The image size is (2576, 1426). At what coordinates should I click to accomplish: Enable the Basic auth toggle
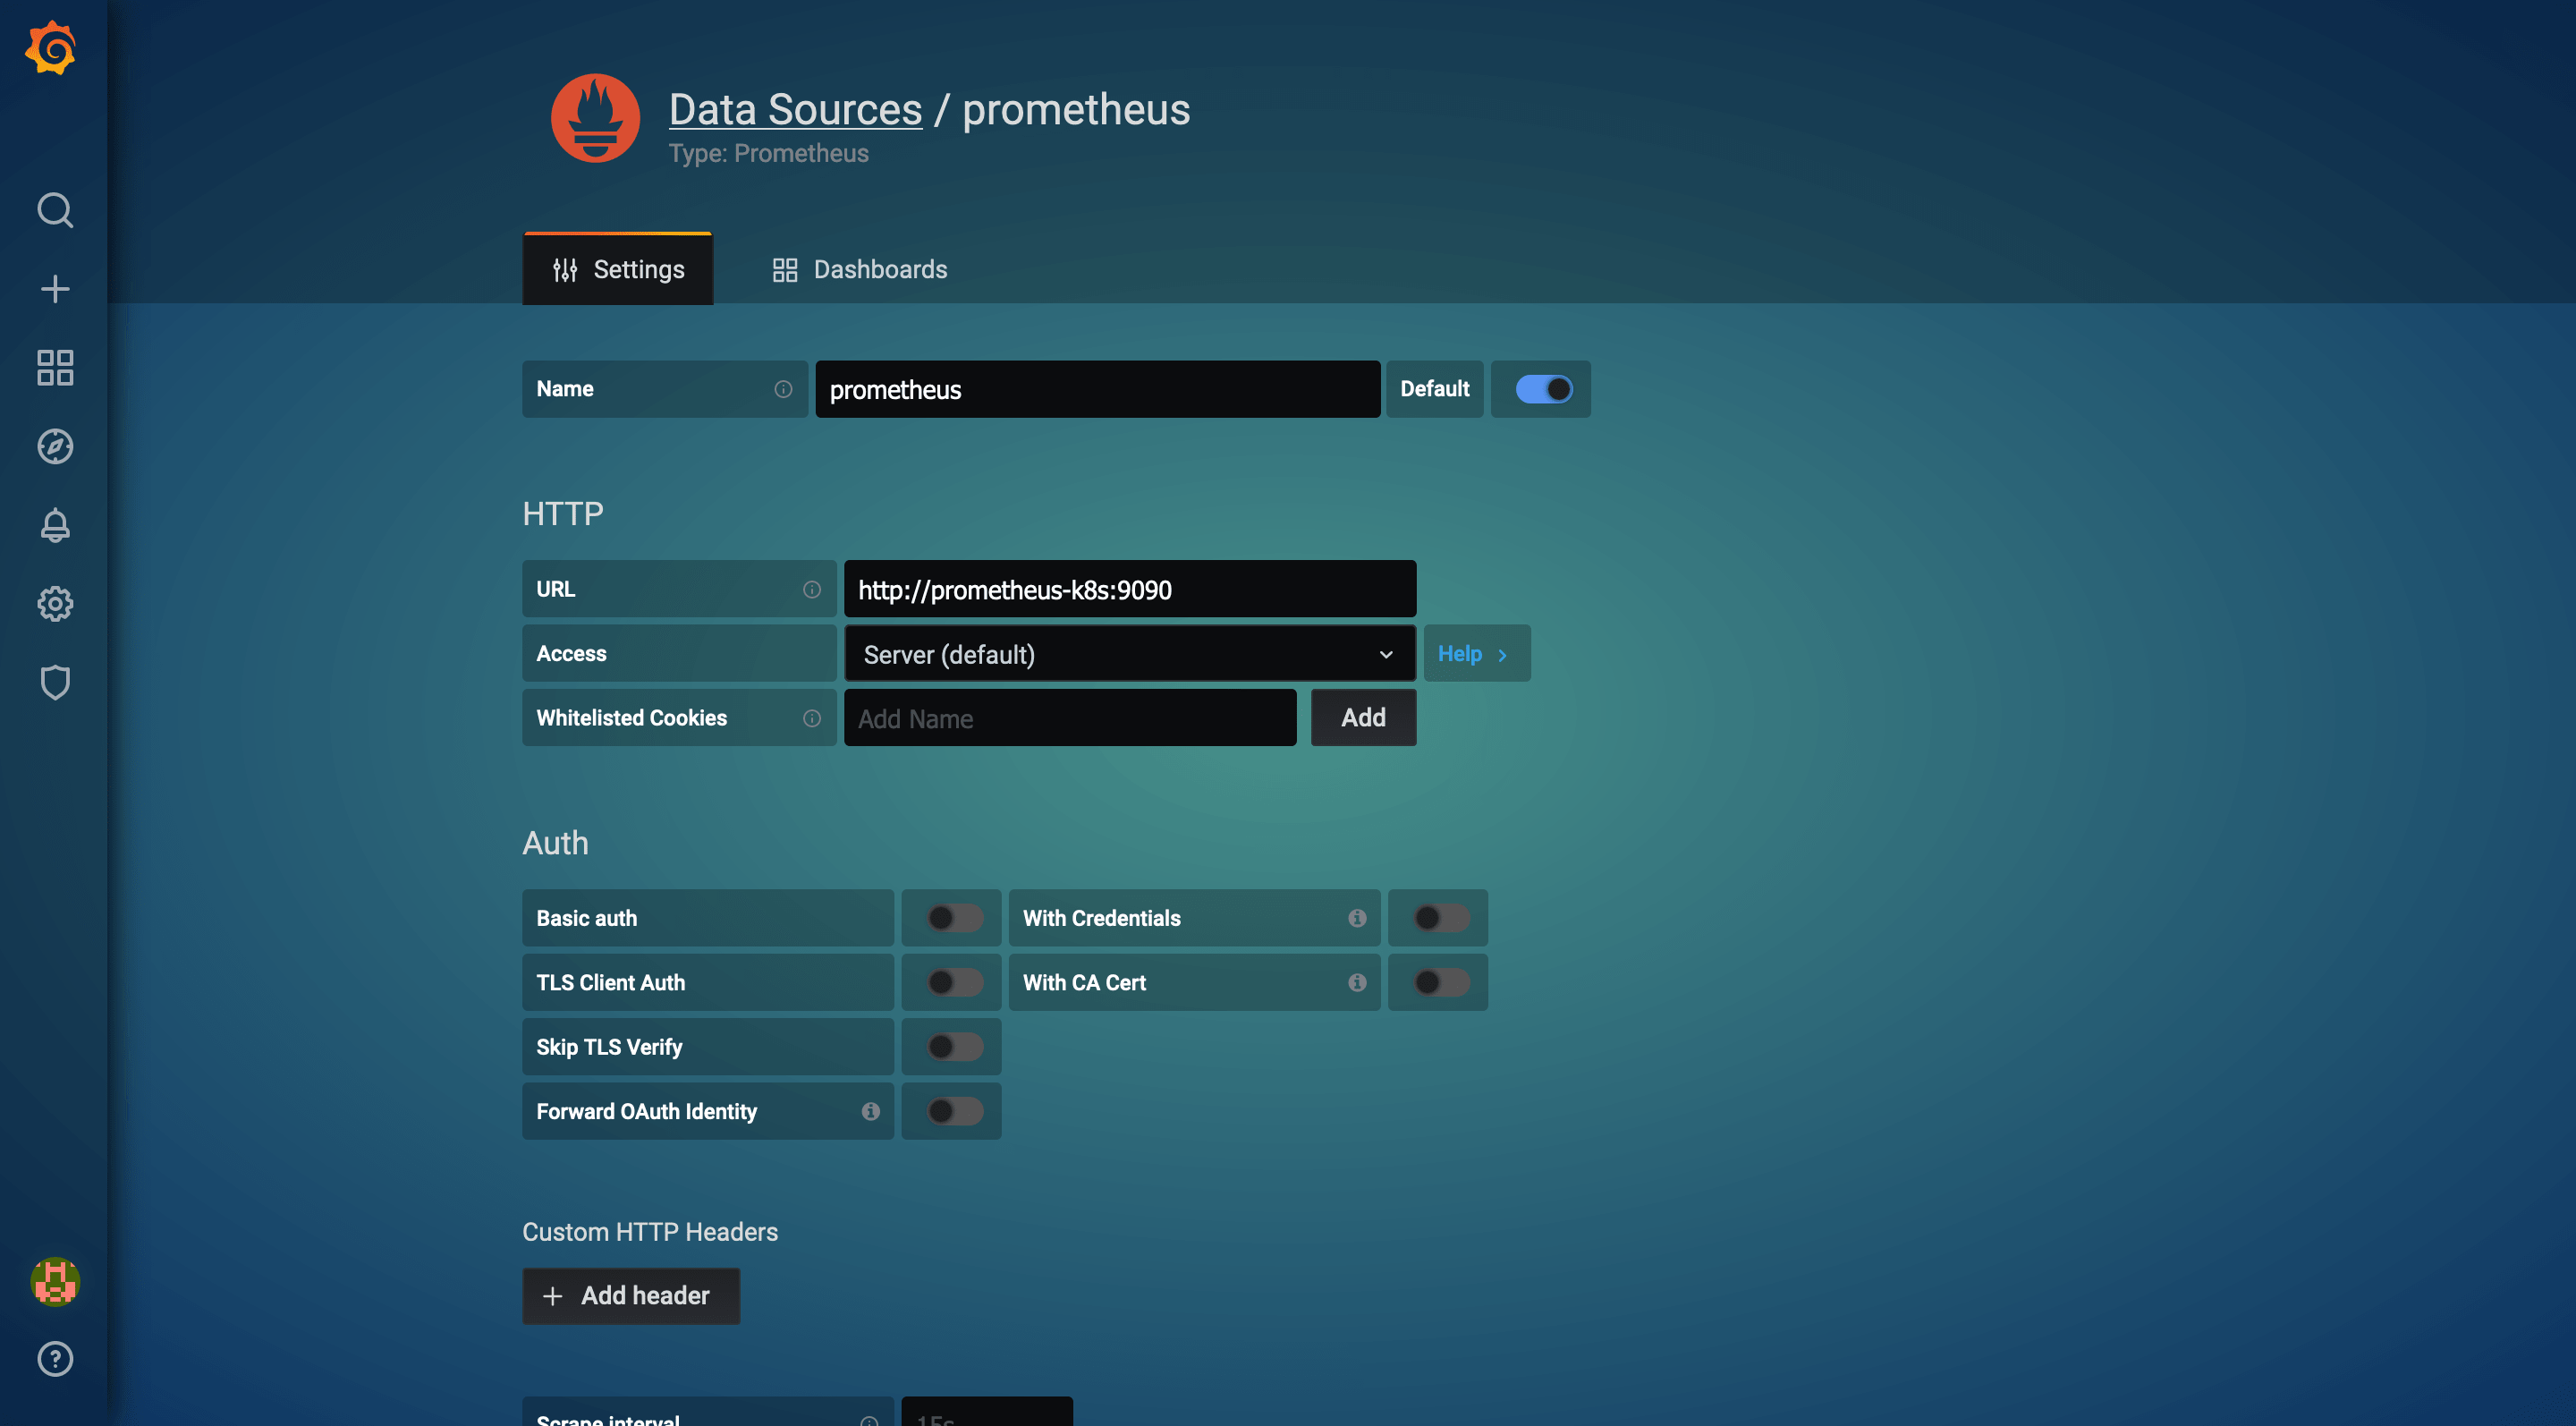click(953, 918)
